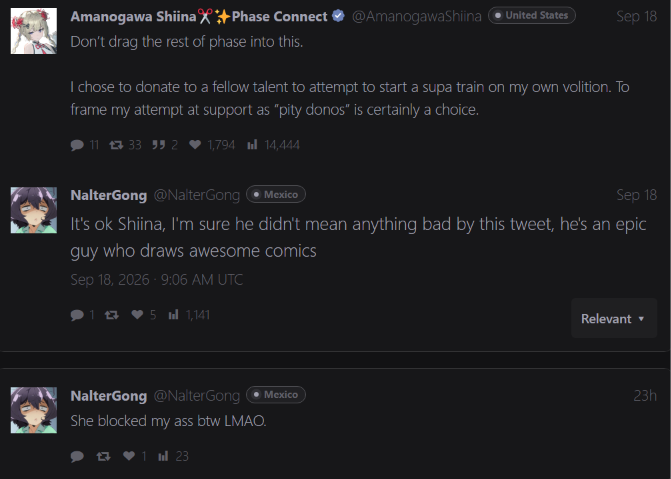The height and width of the screenshot is (479, 671).
Task: Click the Mexico badge on the 23h reply
Action: [x=276, y=395]
